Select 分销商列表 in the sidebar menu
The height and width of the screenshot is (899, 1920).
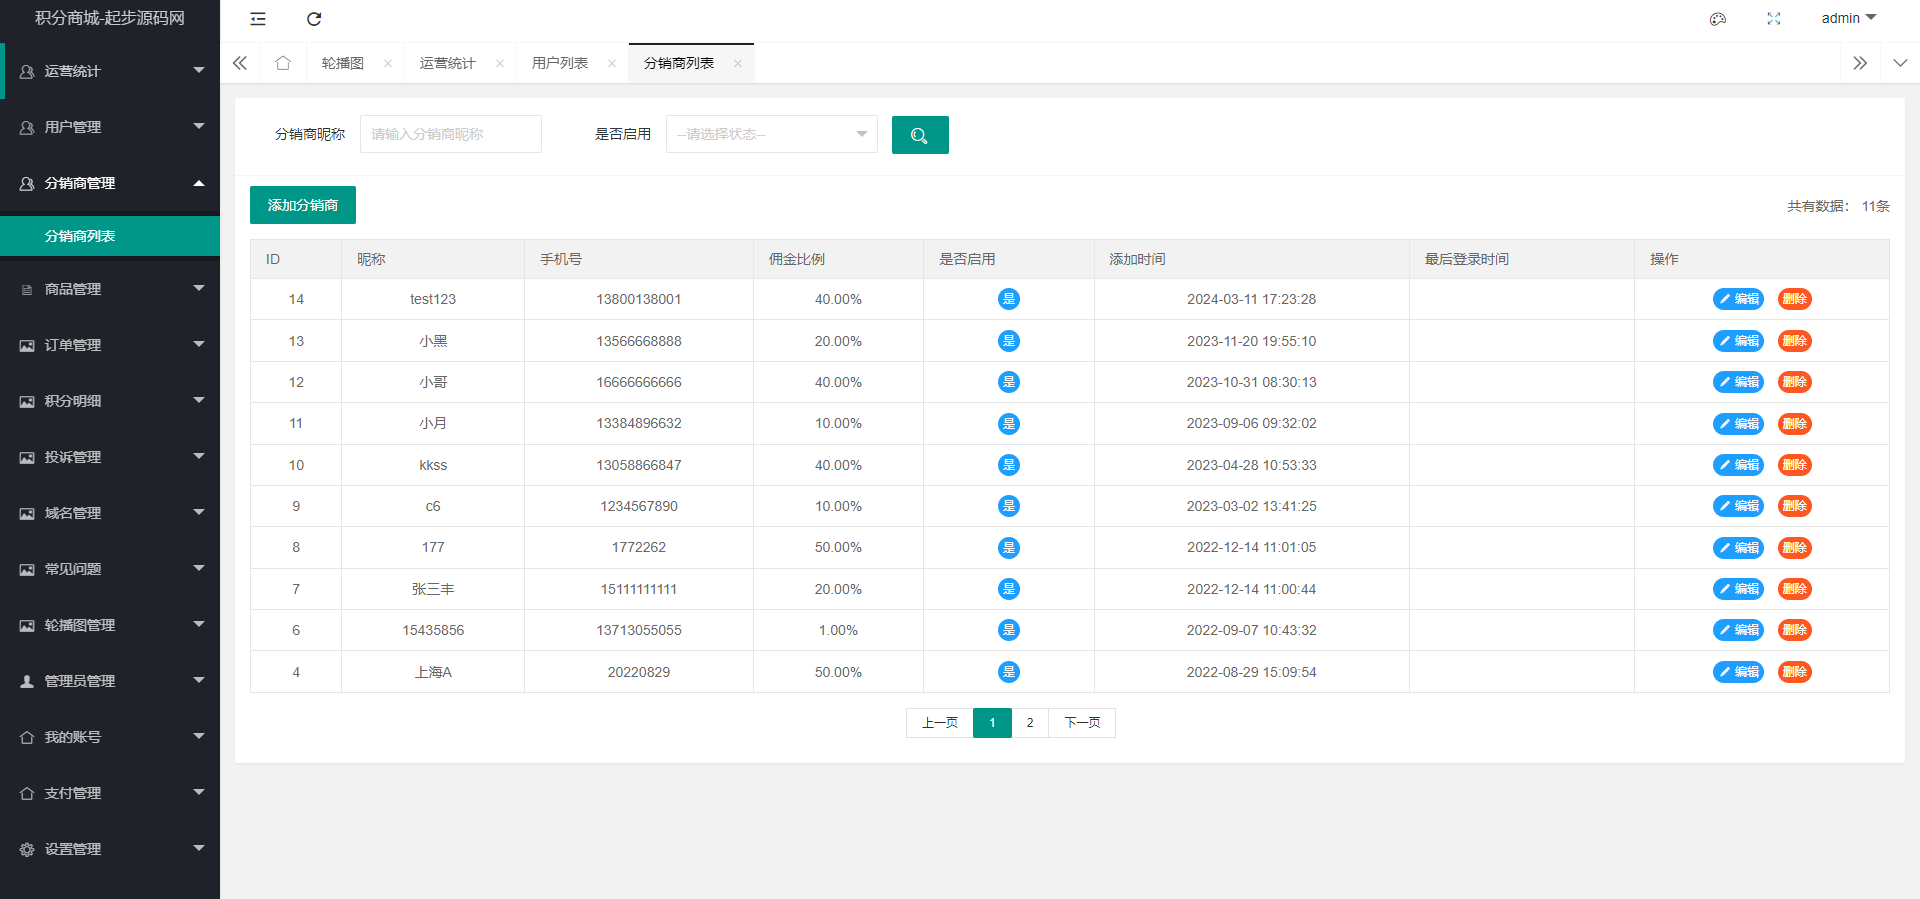[110, 236]
